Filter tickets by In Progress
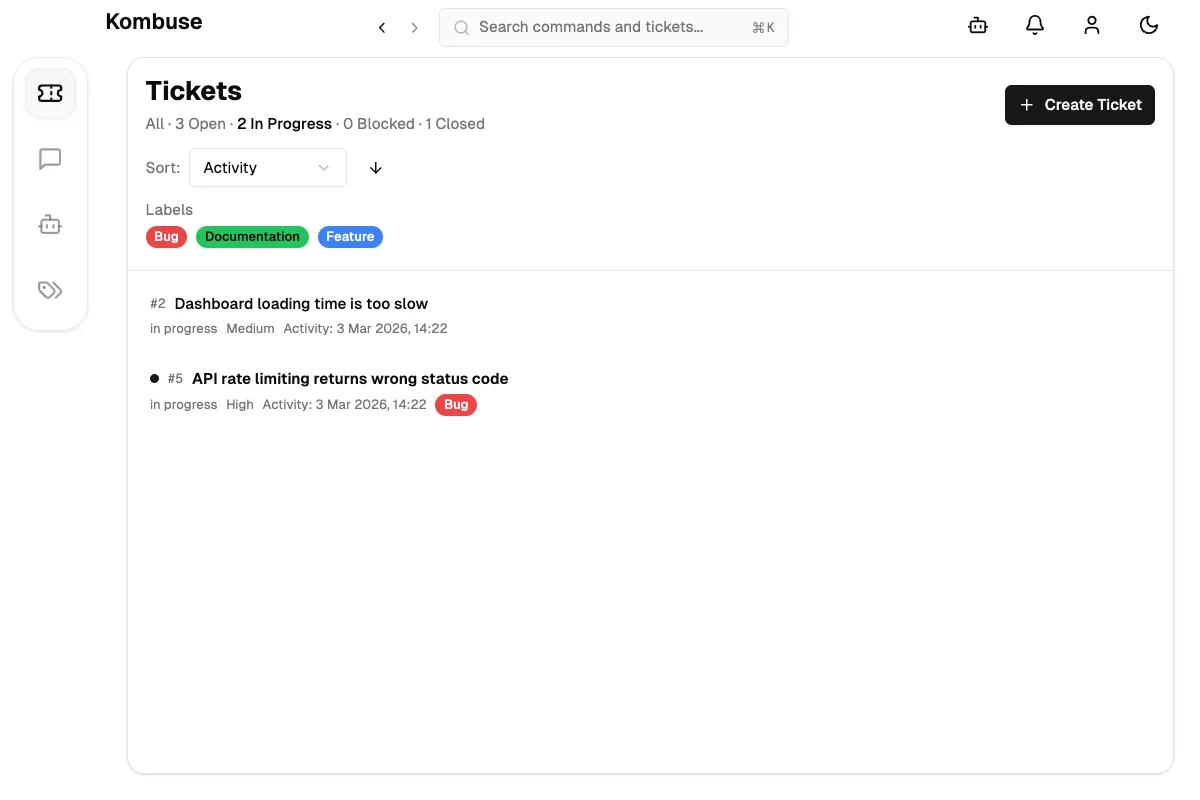1200x800 pixels. click(x=284, y=123)
